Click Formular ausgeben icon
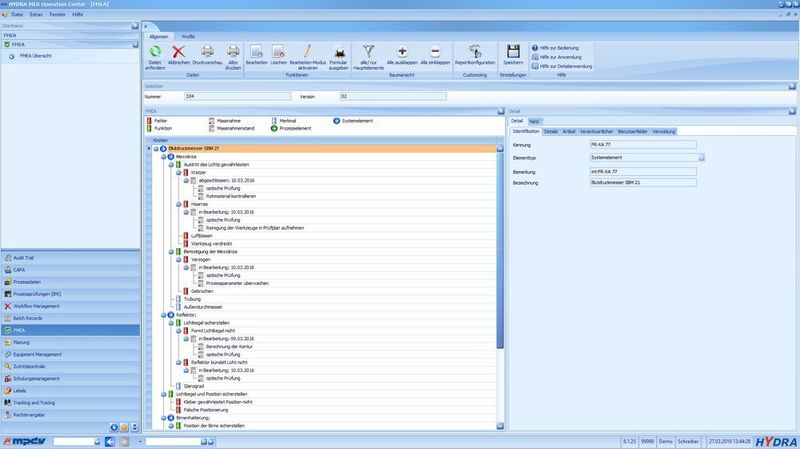This screenshot has width=800, height=449. pos(339,52)
